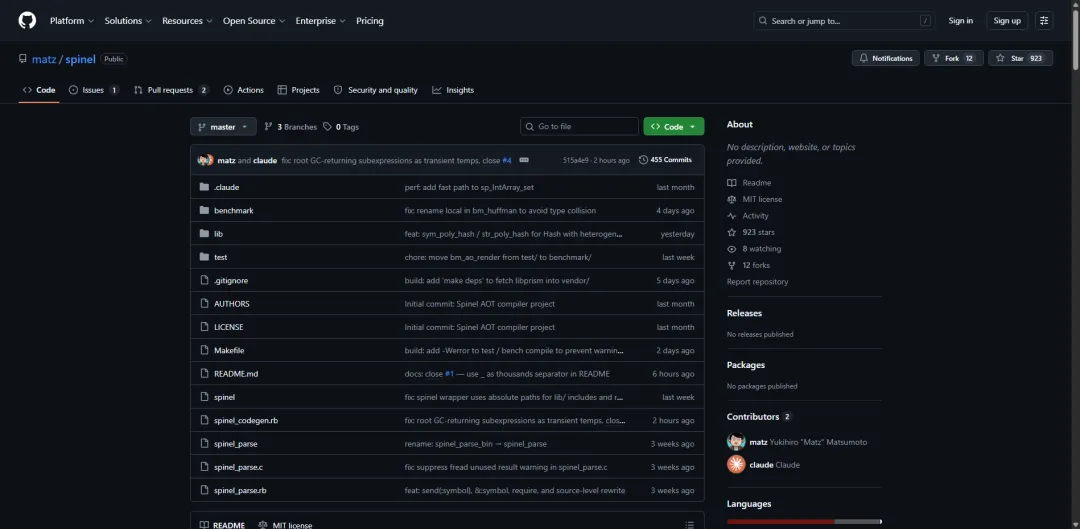Image resolution: width=1080 pixels, height=529 pixels.
Task: Expand the Platform menu
Action: pos(72,21)
